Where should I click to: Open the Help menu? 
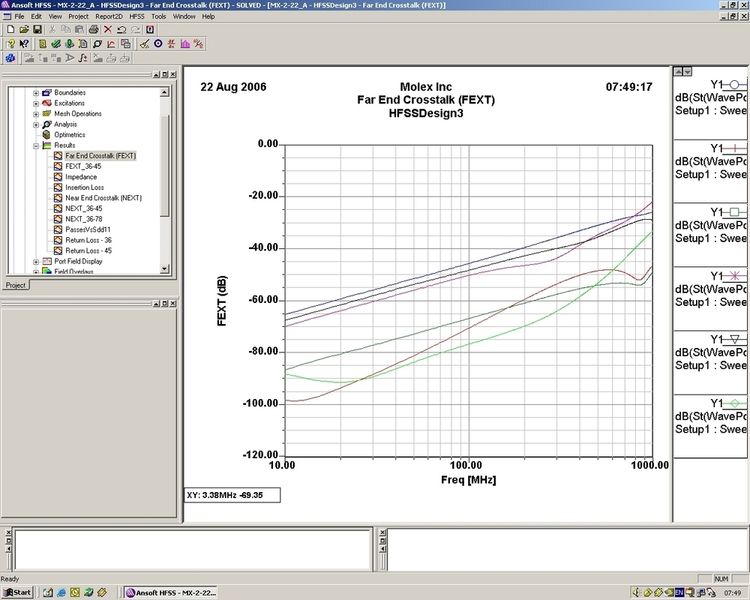[x=208, y=16]
